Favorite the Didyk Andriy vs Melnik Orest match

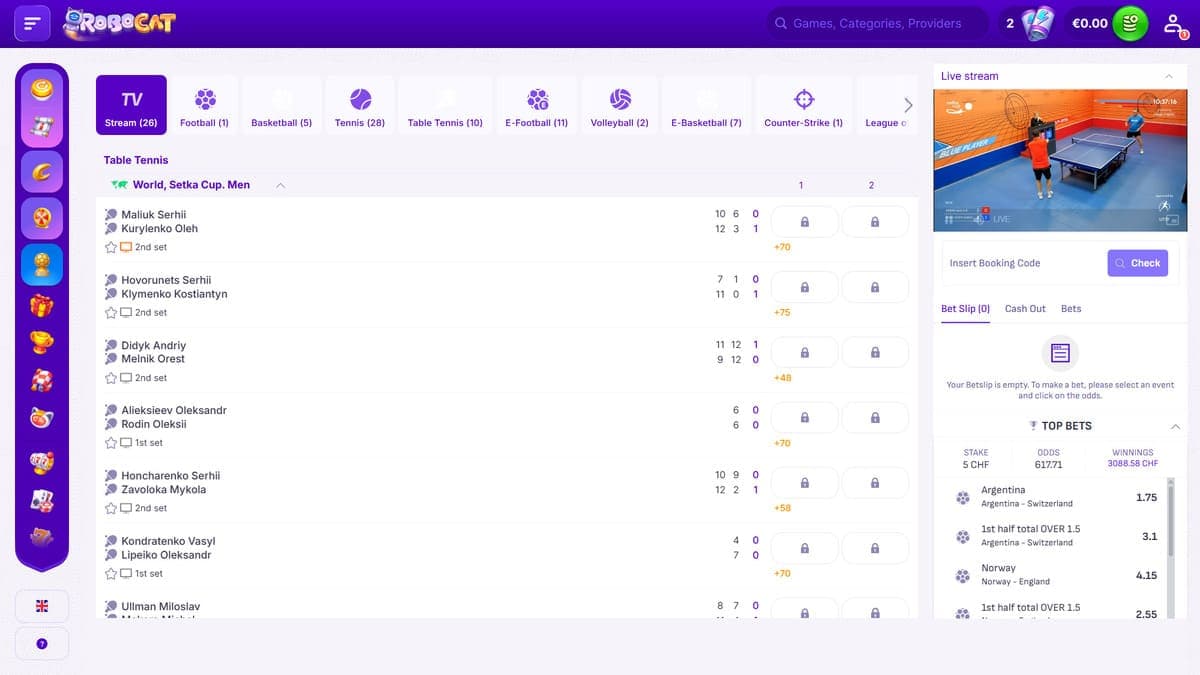point(111,378)
